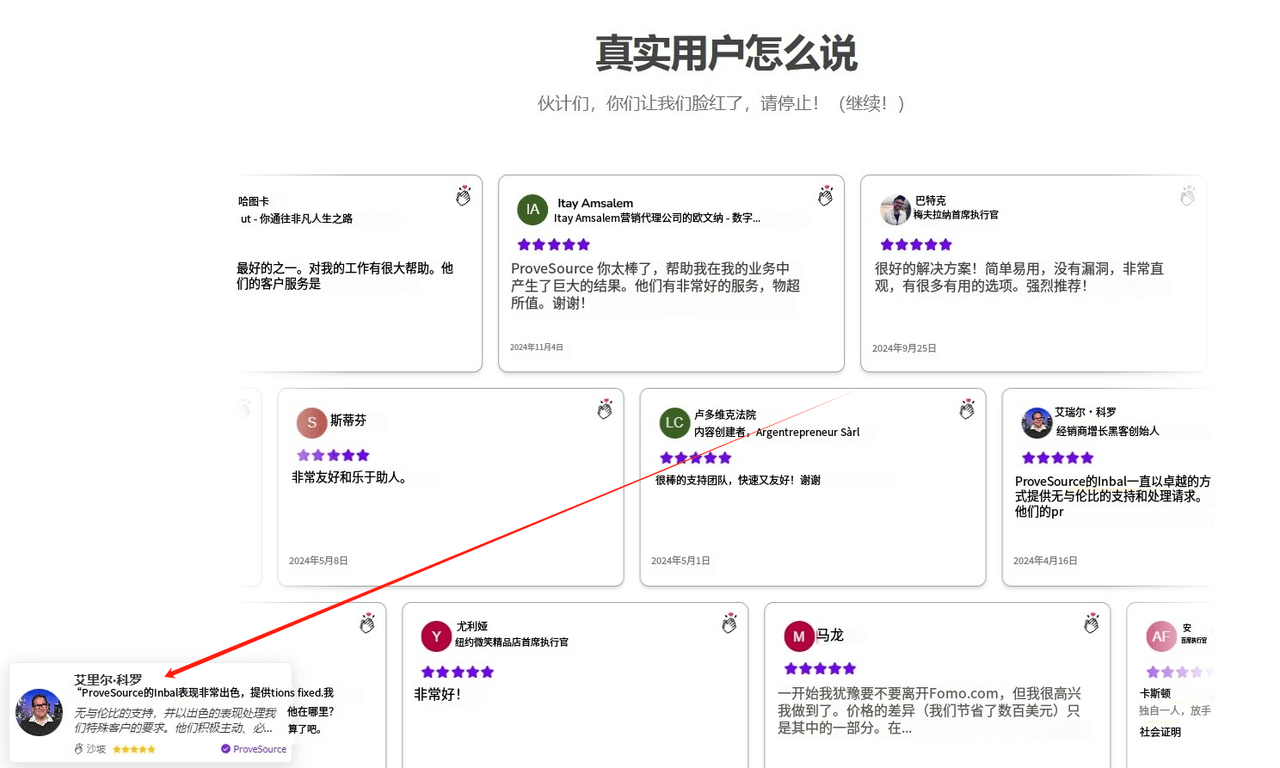Click the text 社会证明 on 安's card
Viewport: 1280px width, 768px height.
(1160, 732)
